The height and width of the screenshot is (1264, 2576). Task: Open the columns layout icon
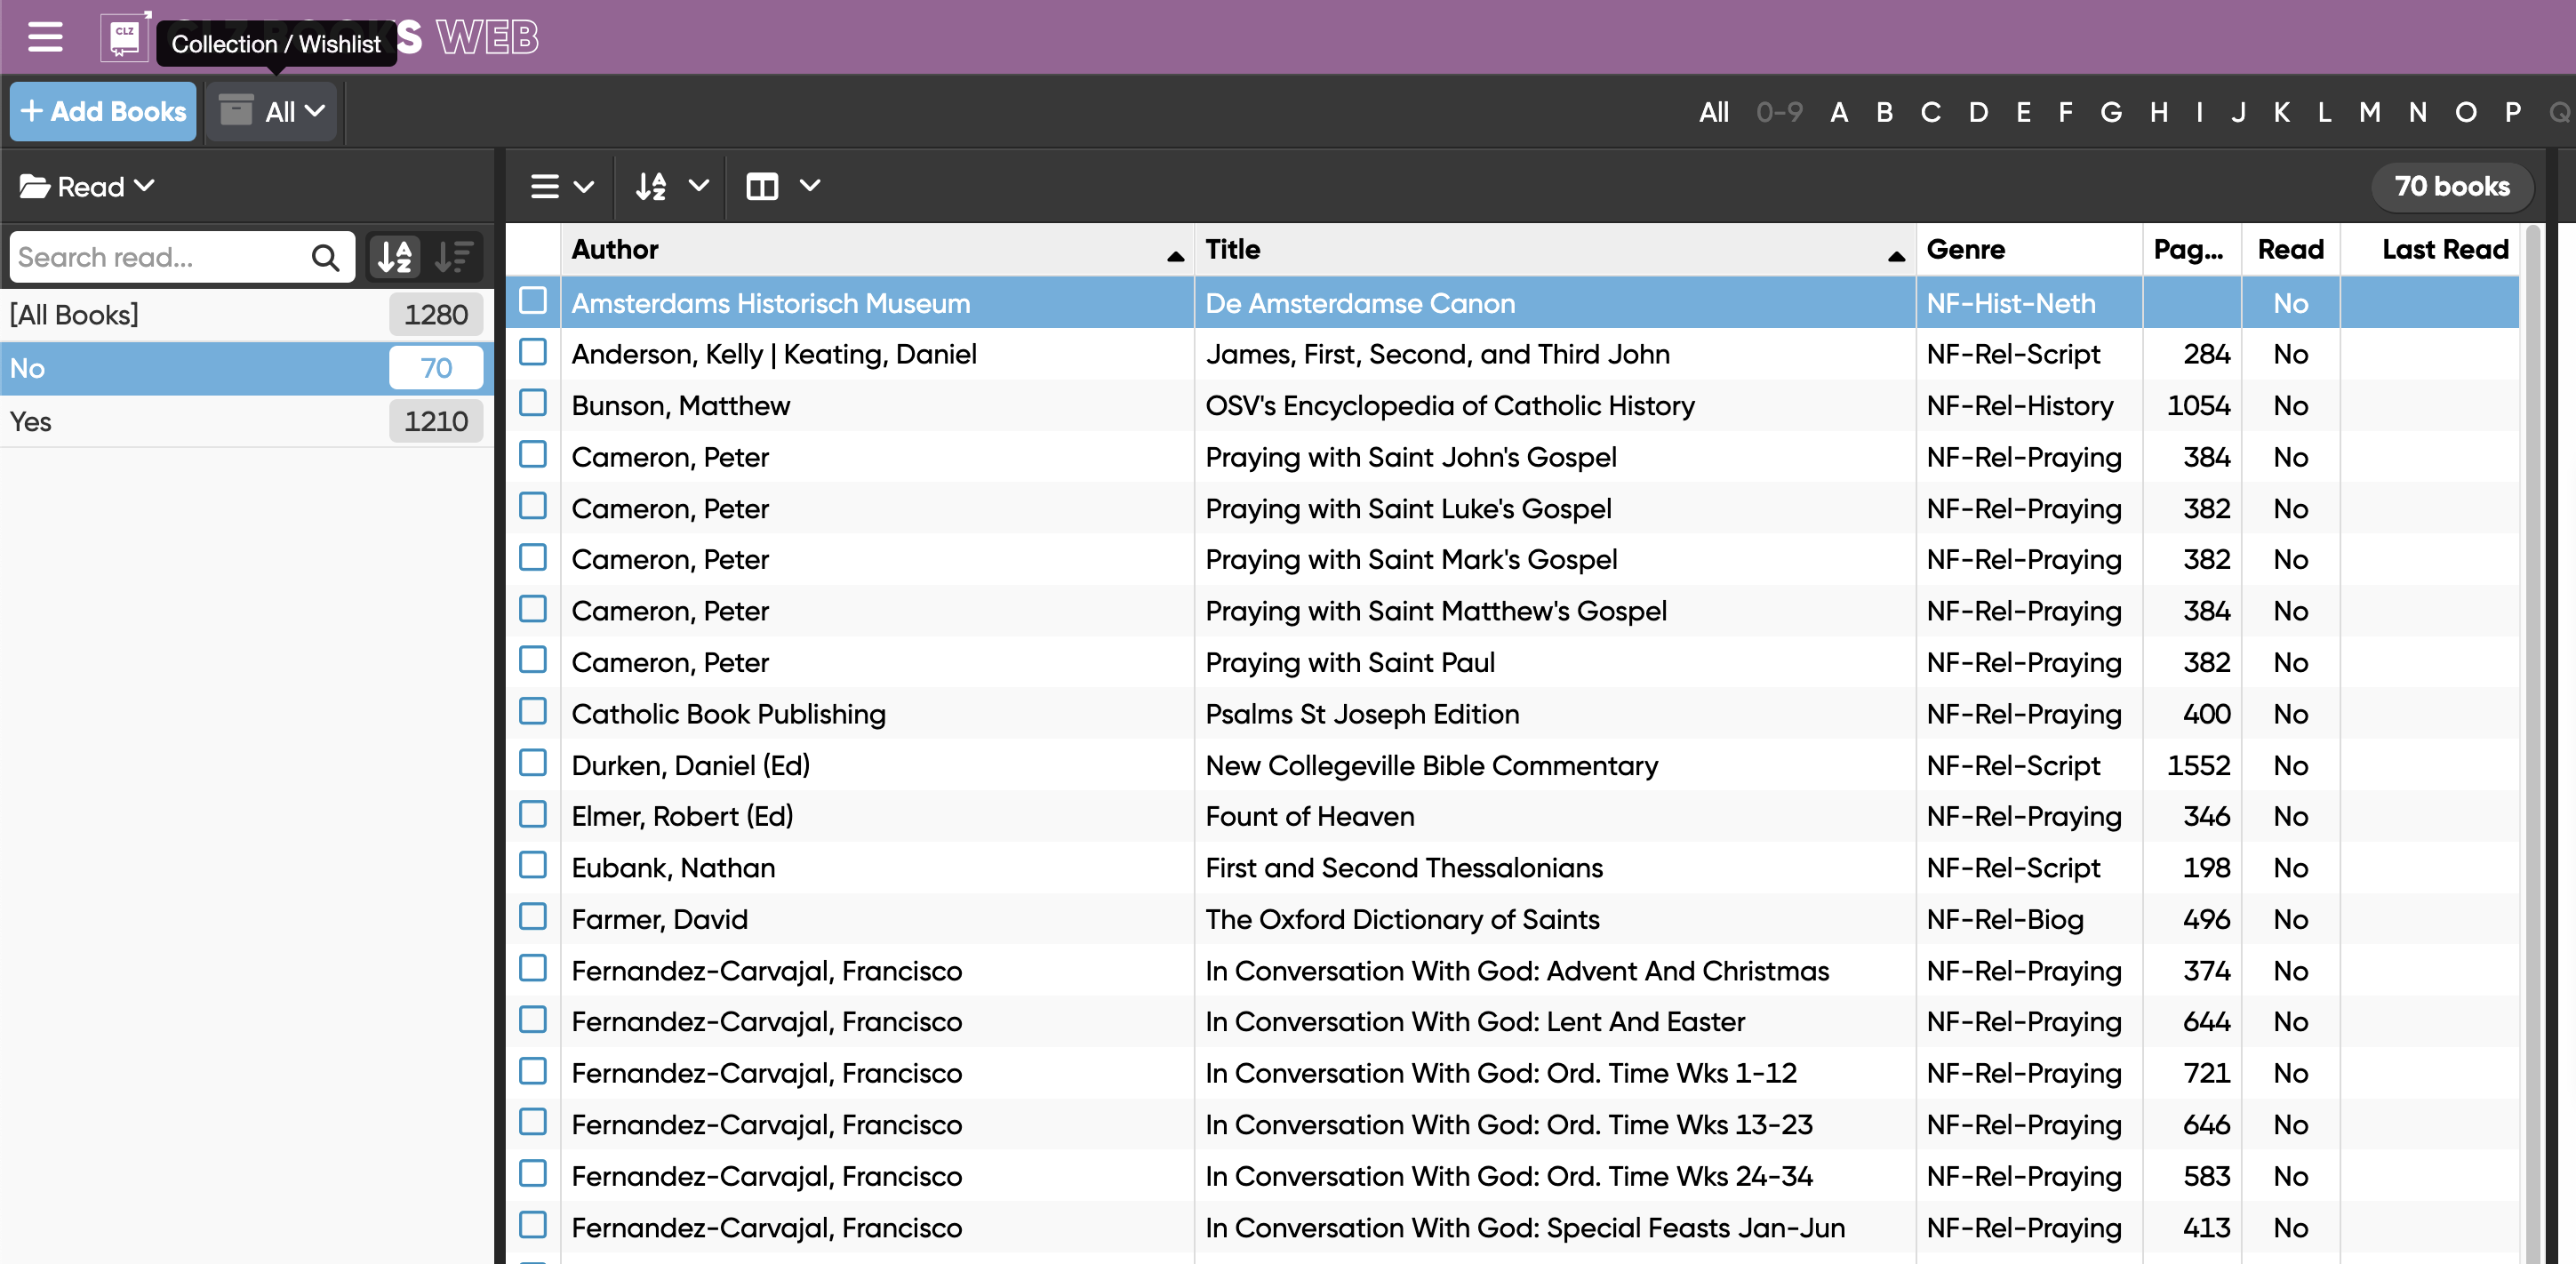click(x=762, y=186)
